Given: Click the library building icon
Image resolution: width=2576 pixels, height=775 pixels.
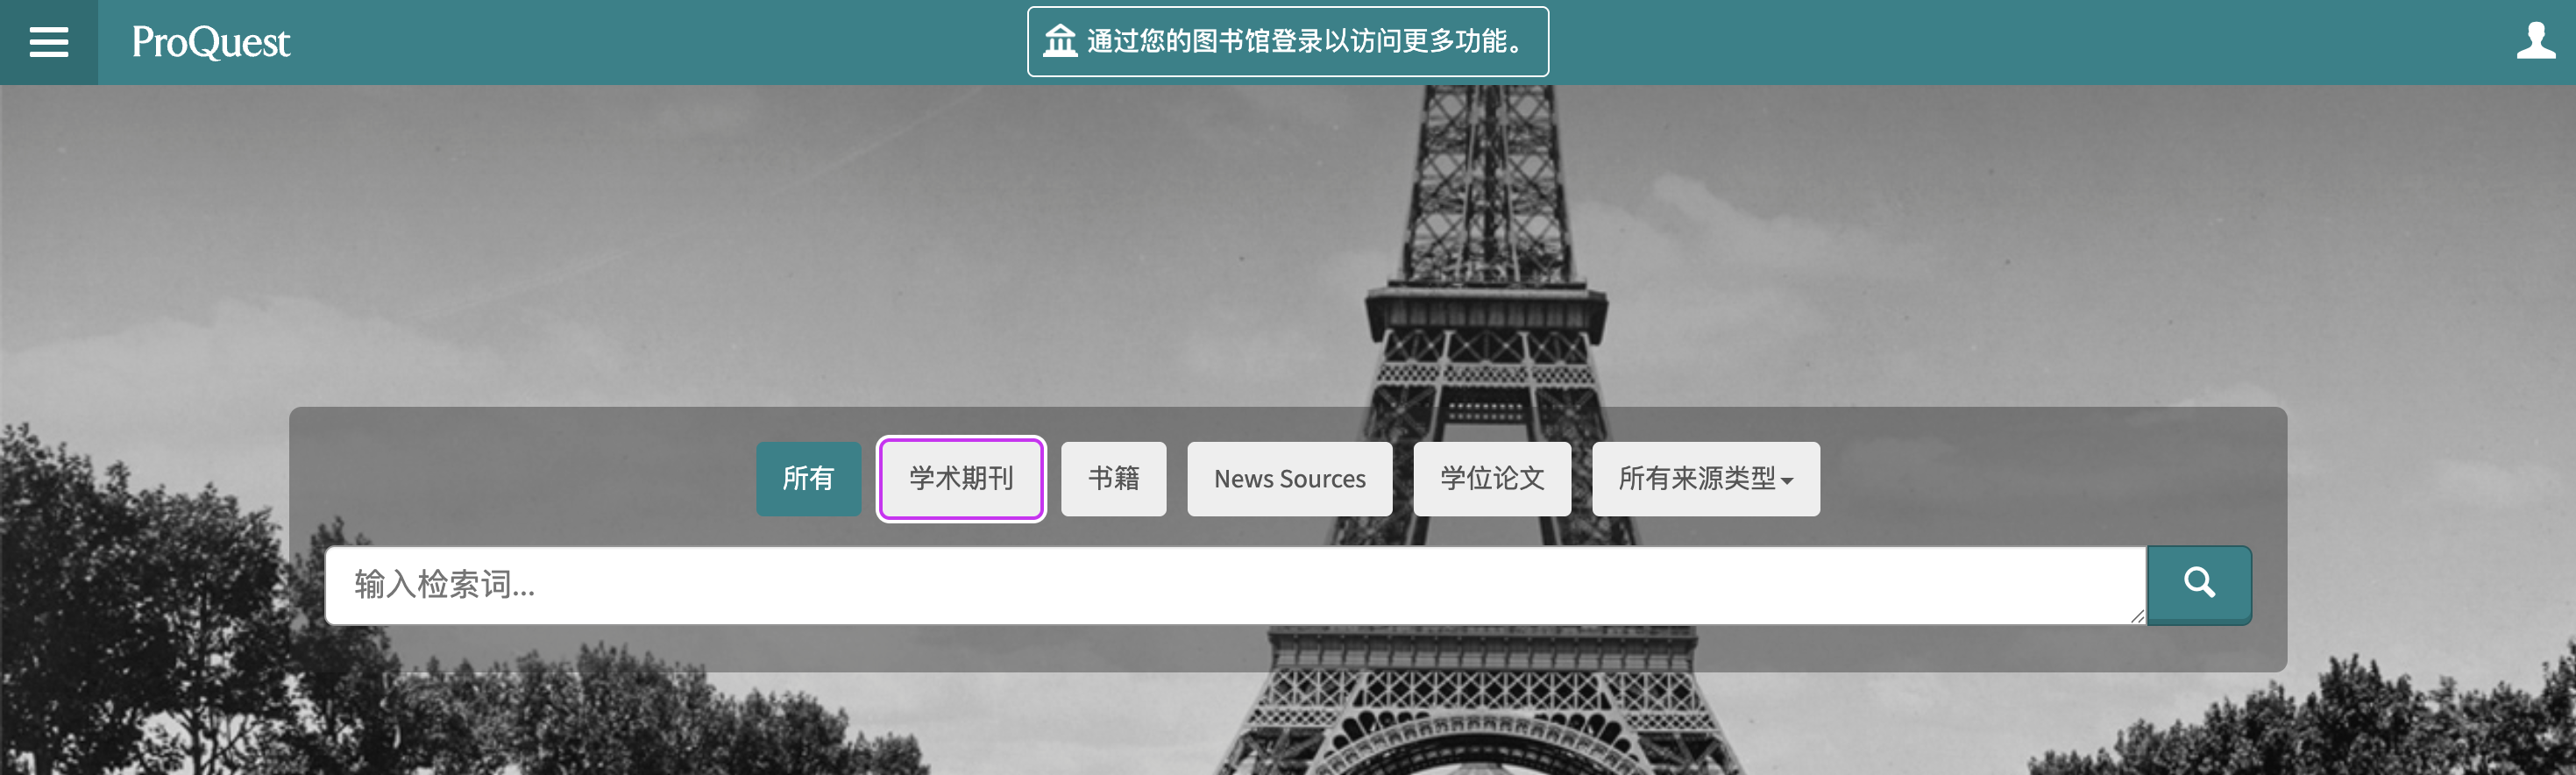Looking at the screenshot, I should 1059,41.
